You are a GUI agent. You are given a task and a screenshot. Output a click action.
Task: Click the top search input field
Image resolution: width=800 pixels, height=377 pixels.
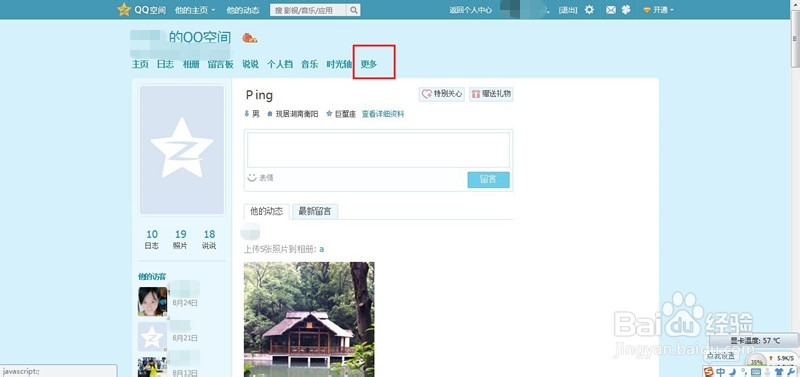[309, 10]
